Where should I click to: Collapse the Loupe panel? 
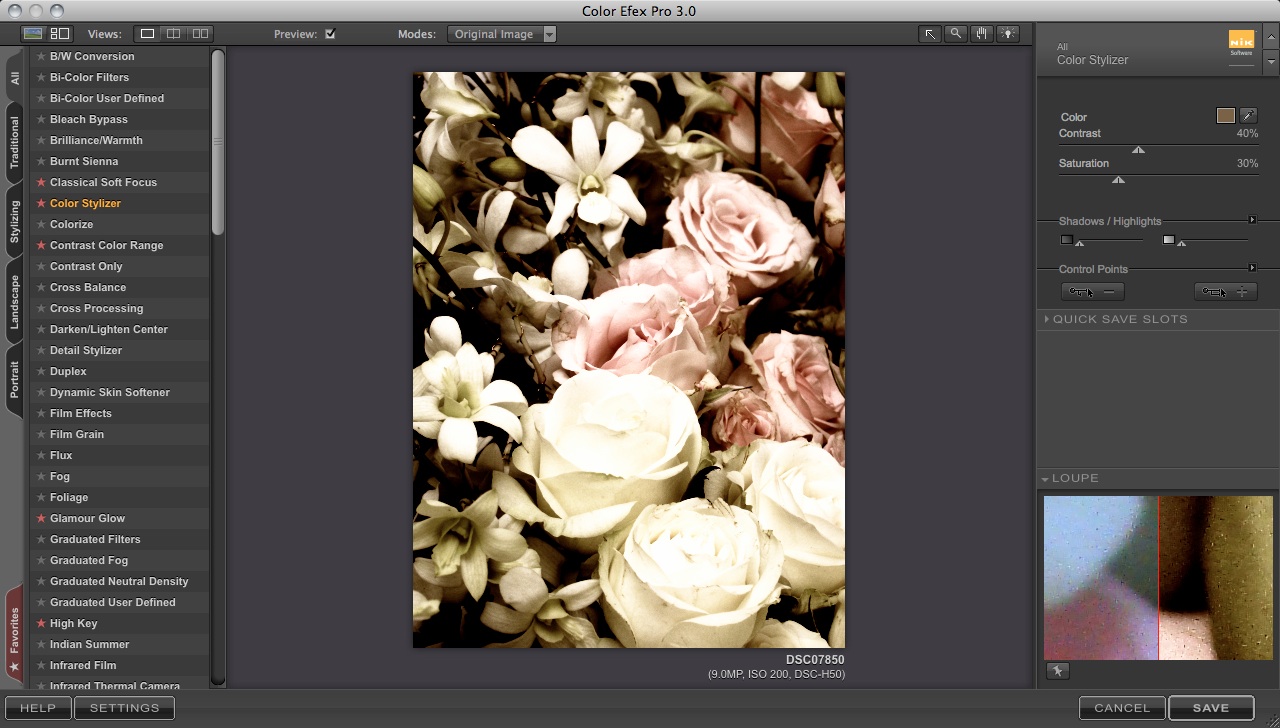(1045, 479)
